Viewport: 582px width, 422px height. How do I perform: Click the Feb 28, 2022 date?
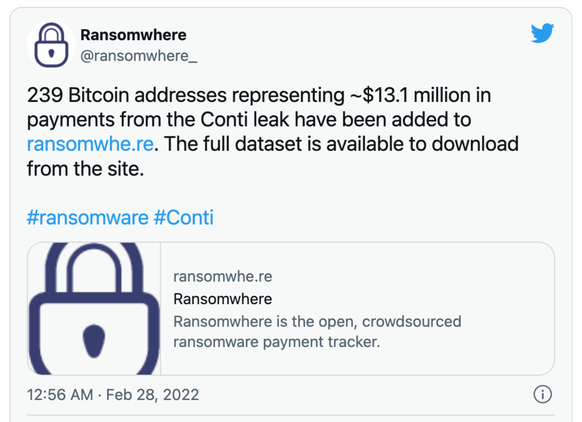click(153, 395)
